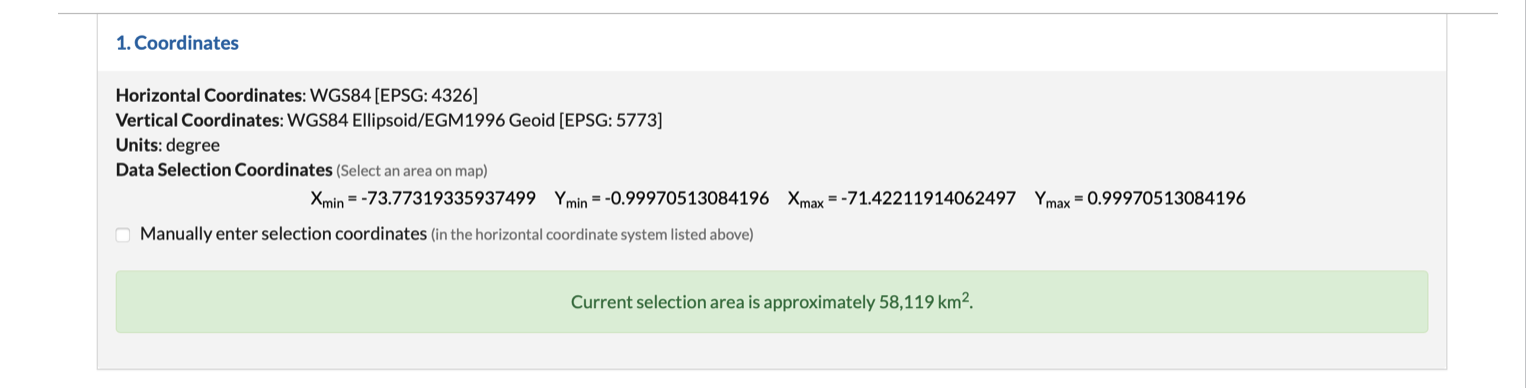Select the Ymax value 0.99970513084196
This screenshot has height=388, width=1526.
[1166, 198]
